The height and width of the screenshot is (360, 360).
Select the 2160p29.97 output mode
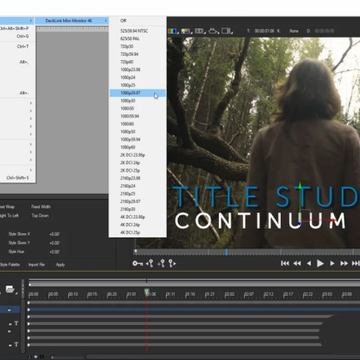(x=138, y=201)
